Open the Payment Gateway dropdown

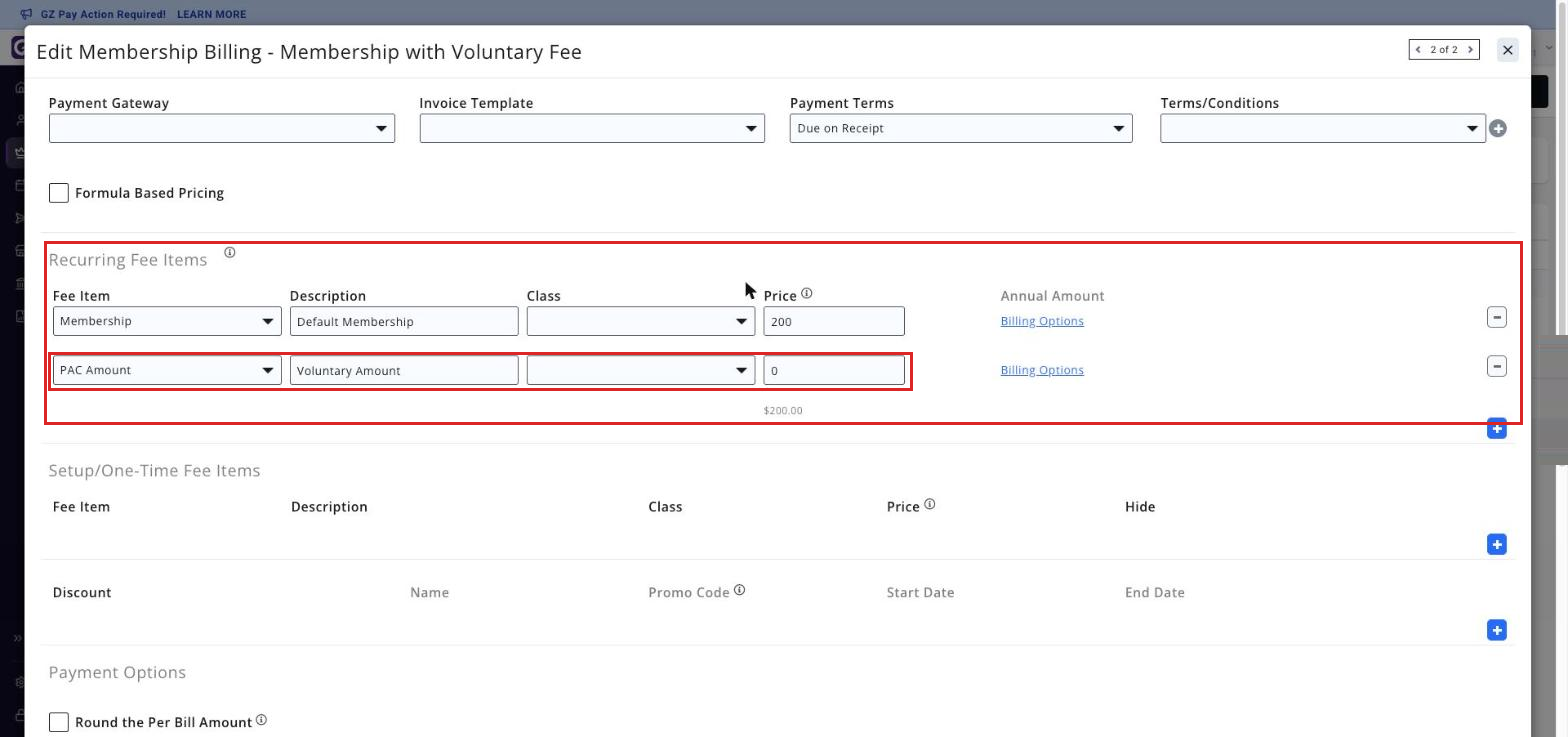(222, 128)
